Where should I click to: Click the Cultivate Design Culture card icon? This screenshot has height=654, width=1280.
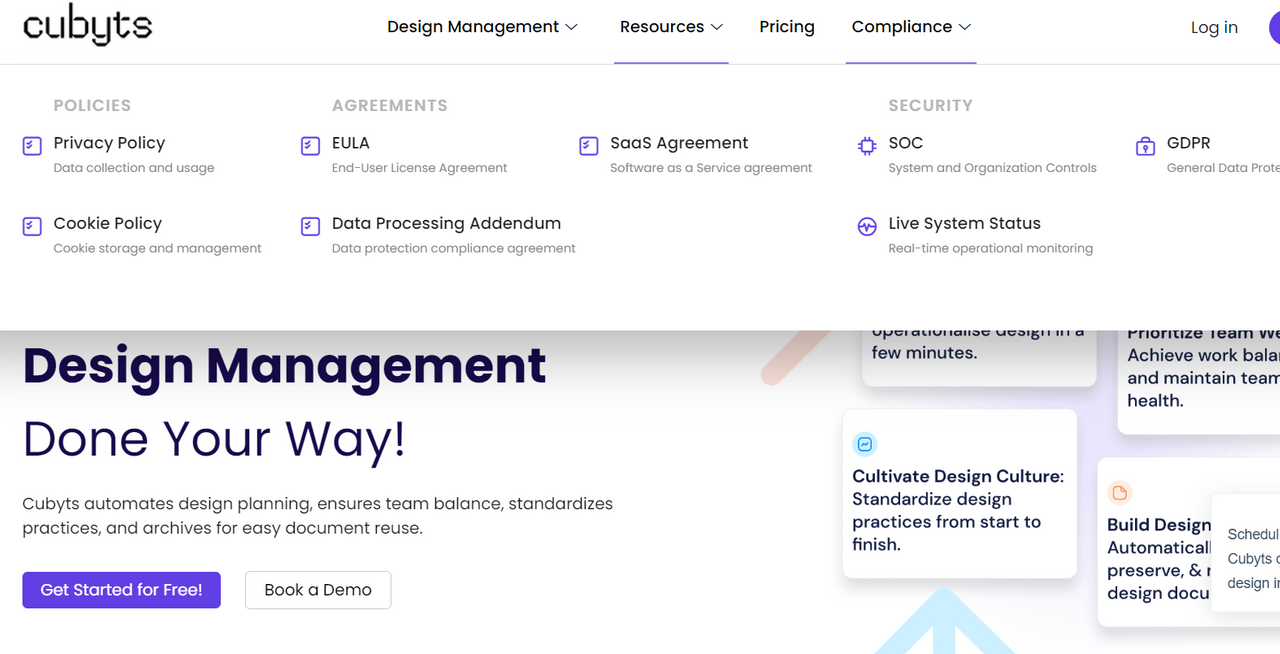[x=865, y=444]
